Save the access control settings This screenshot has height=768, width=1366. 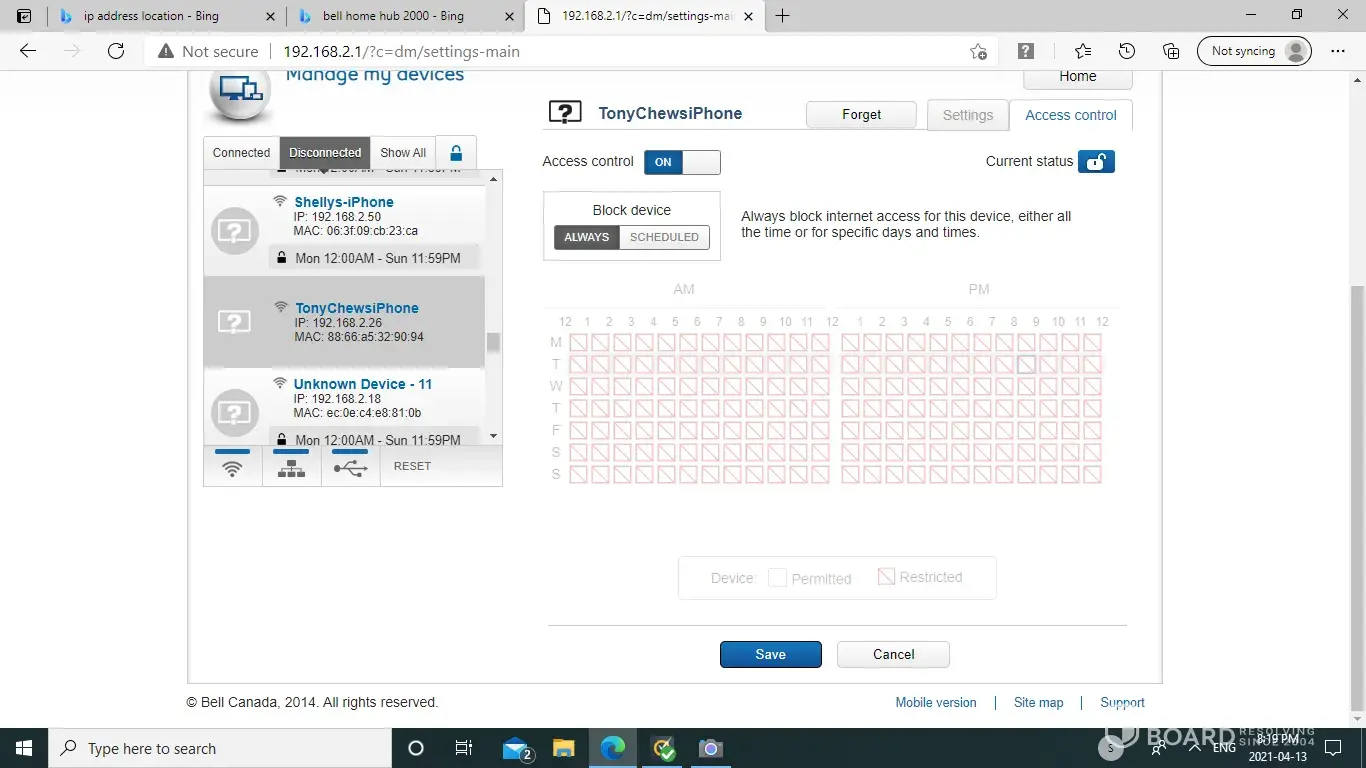click(770, 654)
